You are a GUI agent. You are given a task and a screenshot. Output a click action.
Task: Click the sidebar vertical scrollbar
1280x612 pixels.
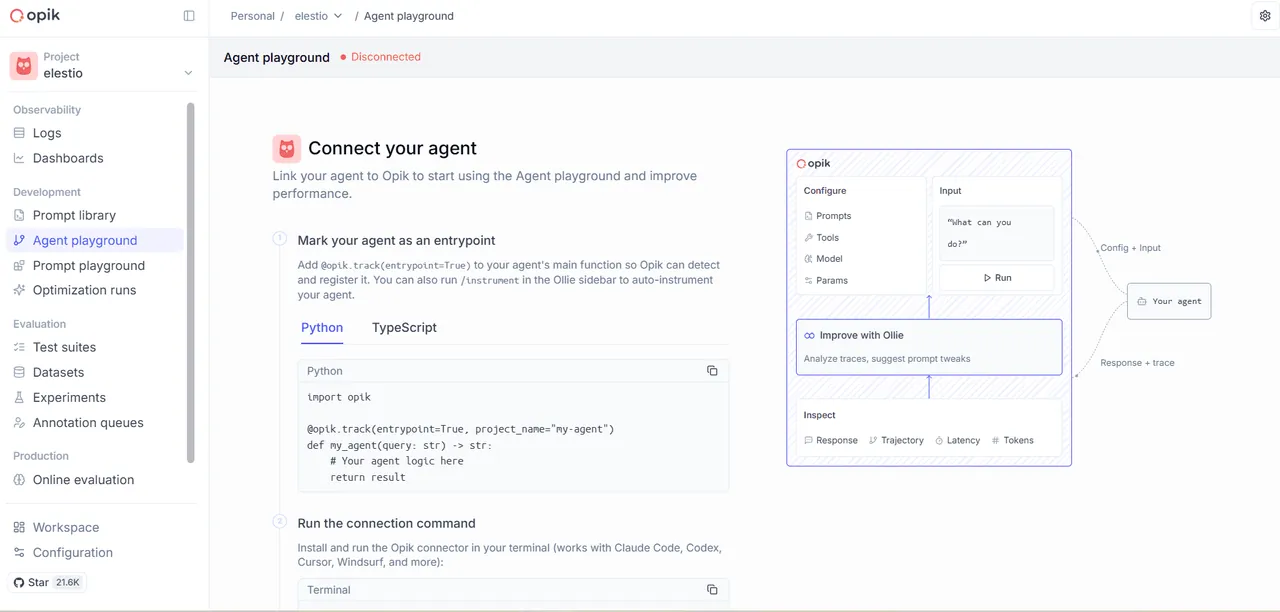click(191, 283)
